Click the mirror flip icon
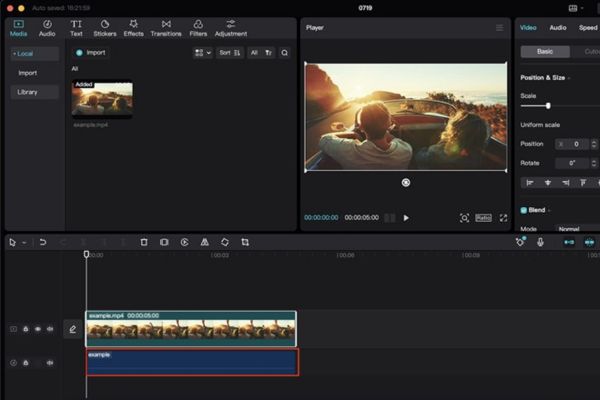Image resolution: width=600 pixels, height=400 pixels. (x=205, y=242)
